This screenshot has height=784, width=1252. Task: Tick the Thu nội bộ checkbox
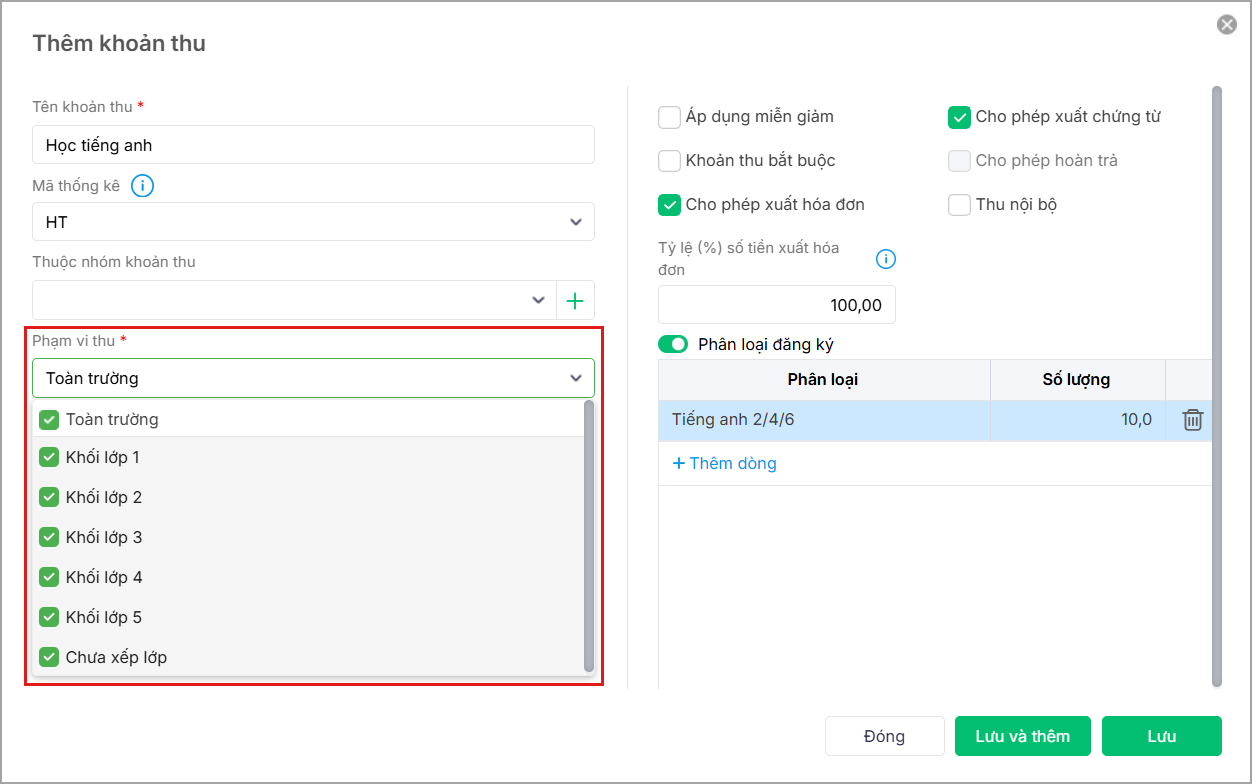coord(960,205)
